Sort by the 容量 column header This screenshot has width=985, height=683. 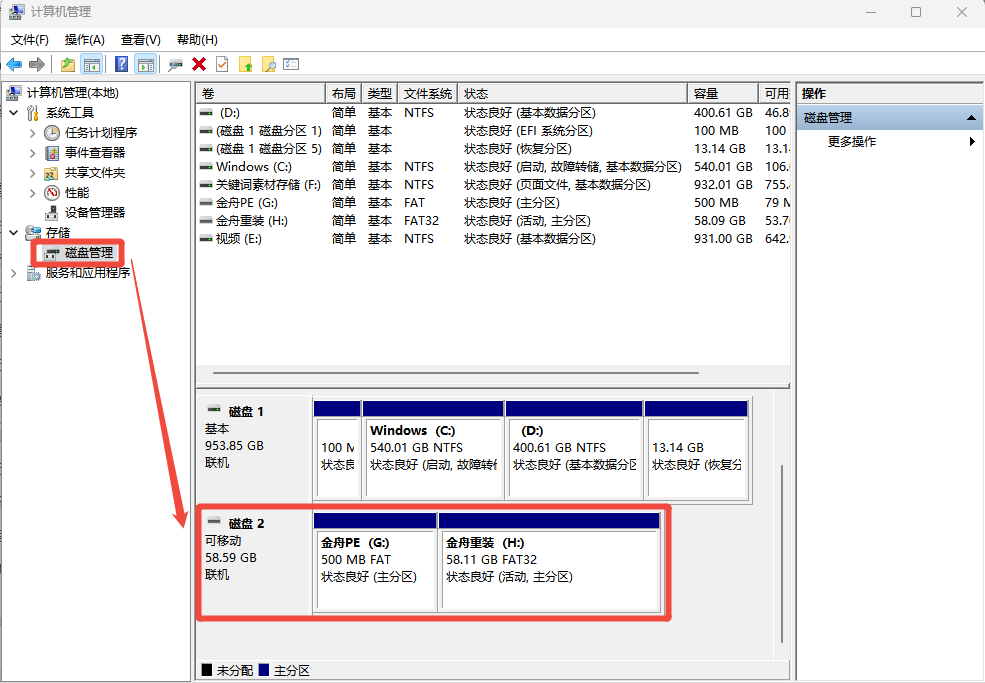click(722, 93)
